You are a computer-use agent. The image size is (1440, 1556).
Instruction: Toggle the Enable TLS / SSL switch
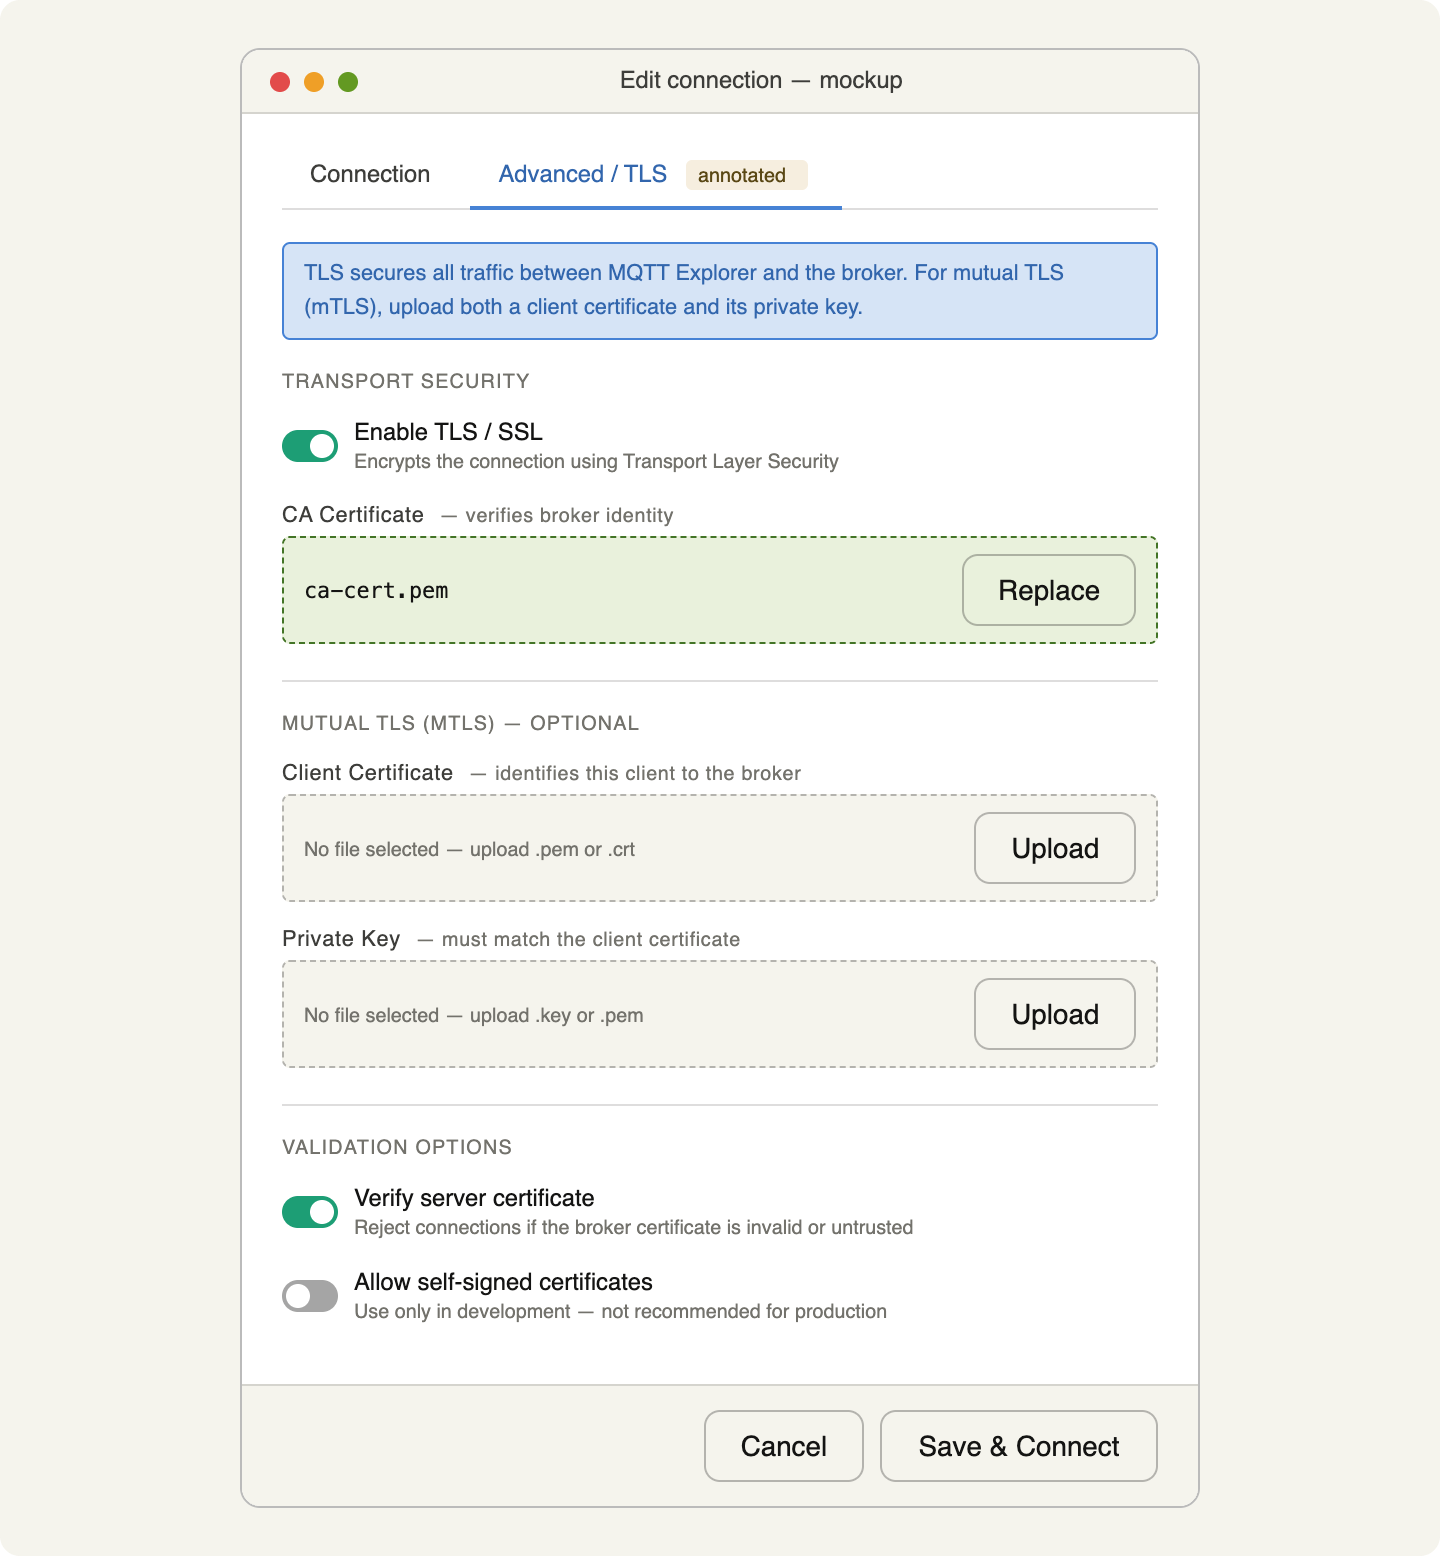(x=310, y=446)
